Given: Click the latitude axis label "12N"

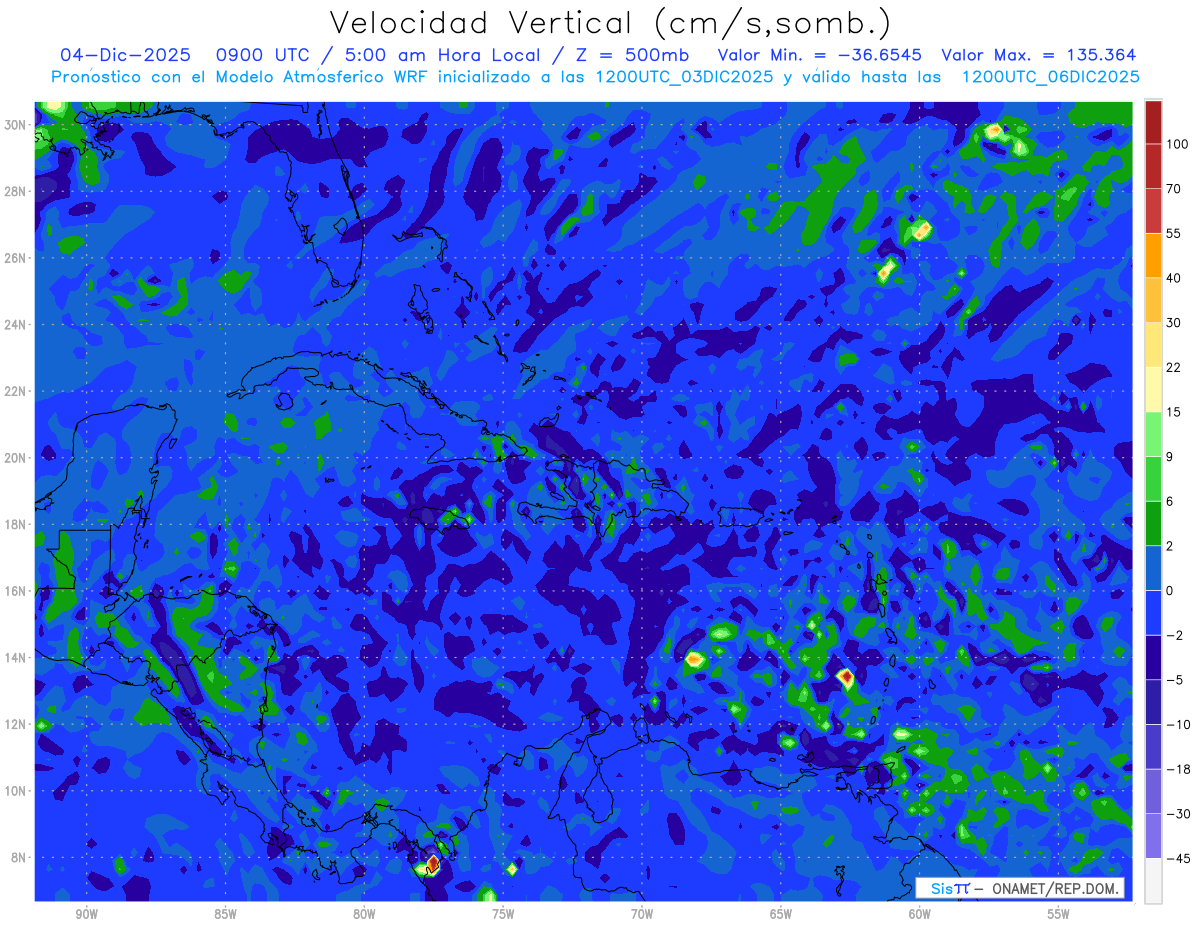Looking at the screenshot, I should 15,724.
